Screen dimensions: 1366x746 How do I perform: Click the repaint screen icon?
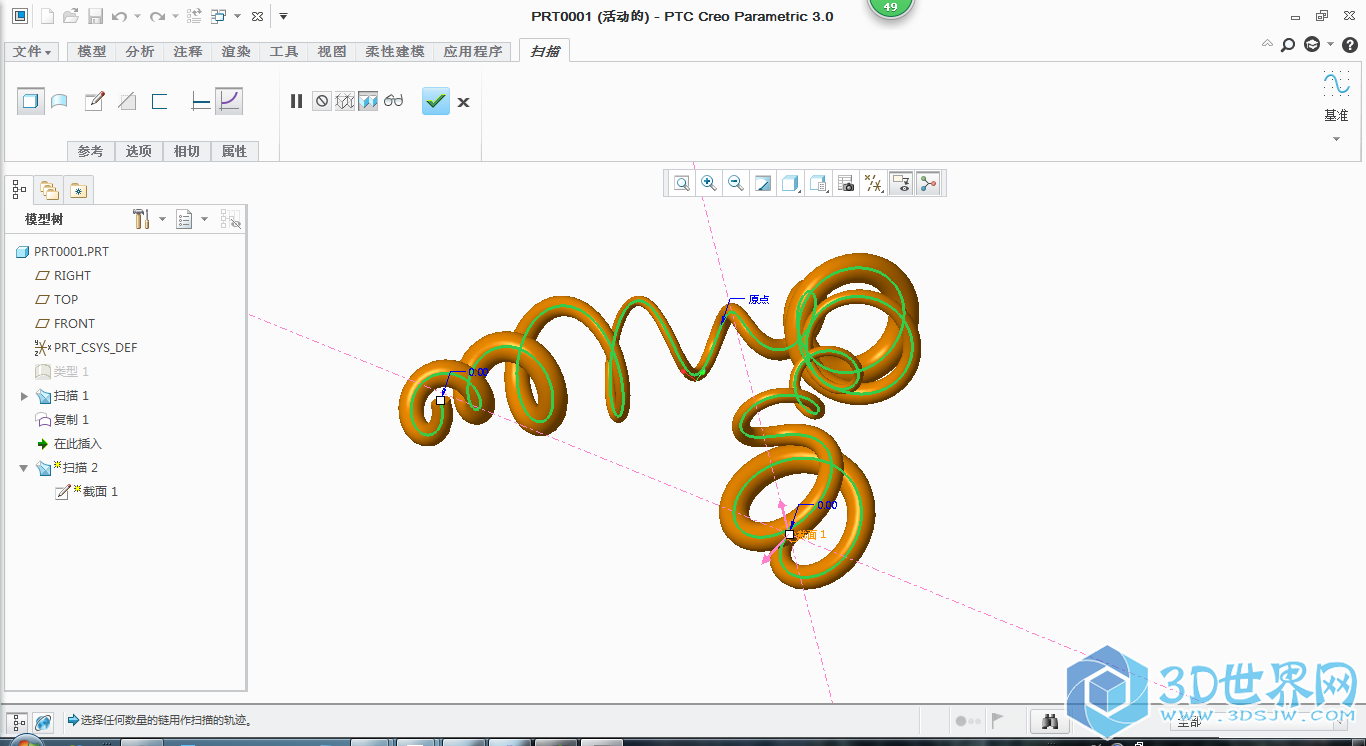click(763, 183)
